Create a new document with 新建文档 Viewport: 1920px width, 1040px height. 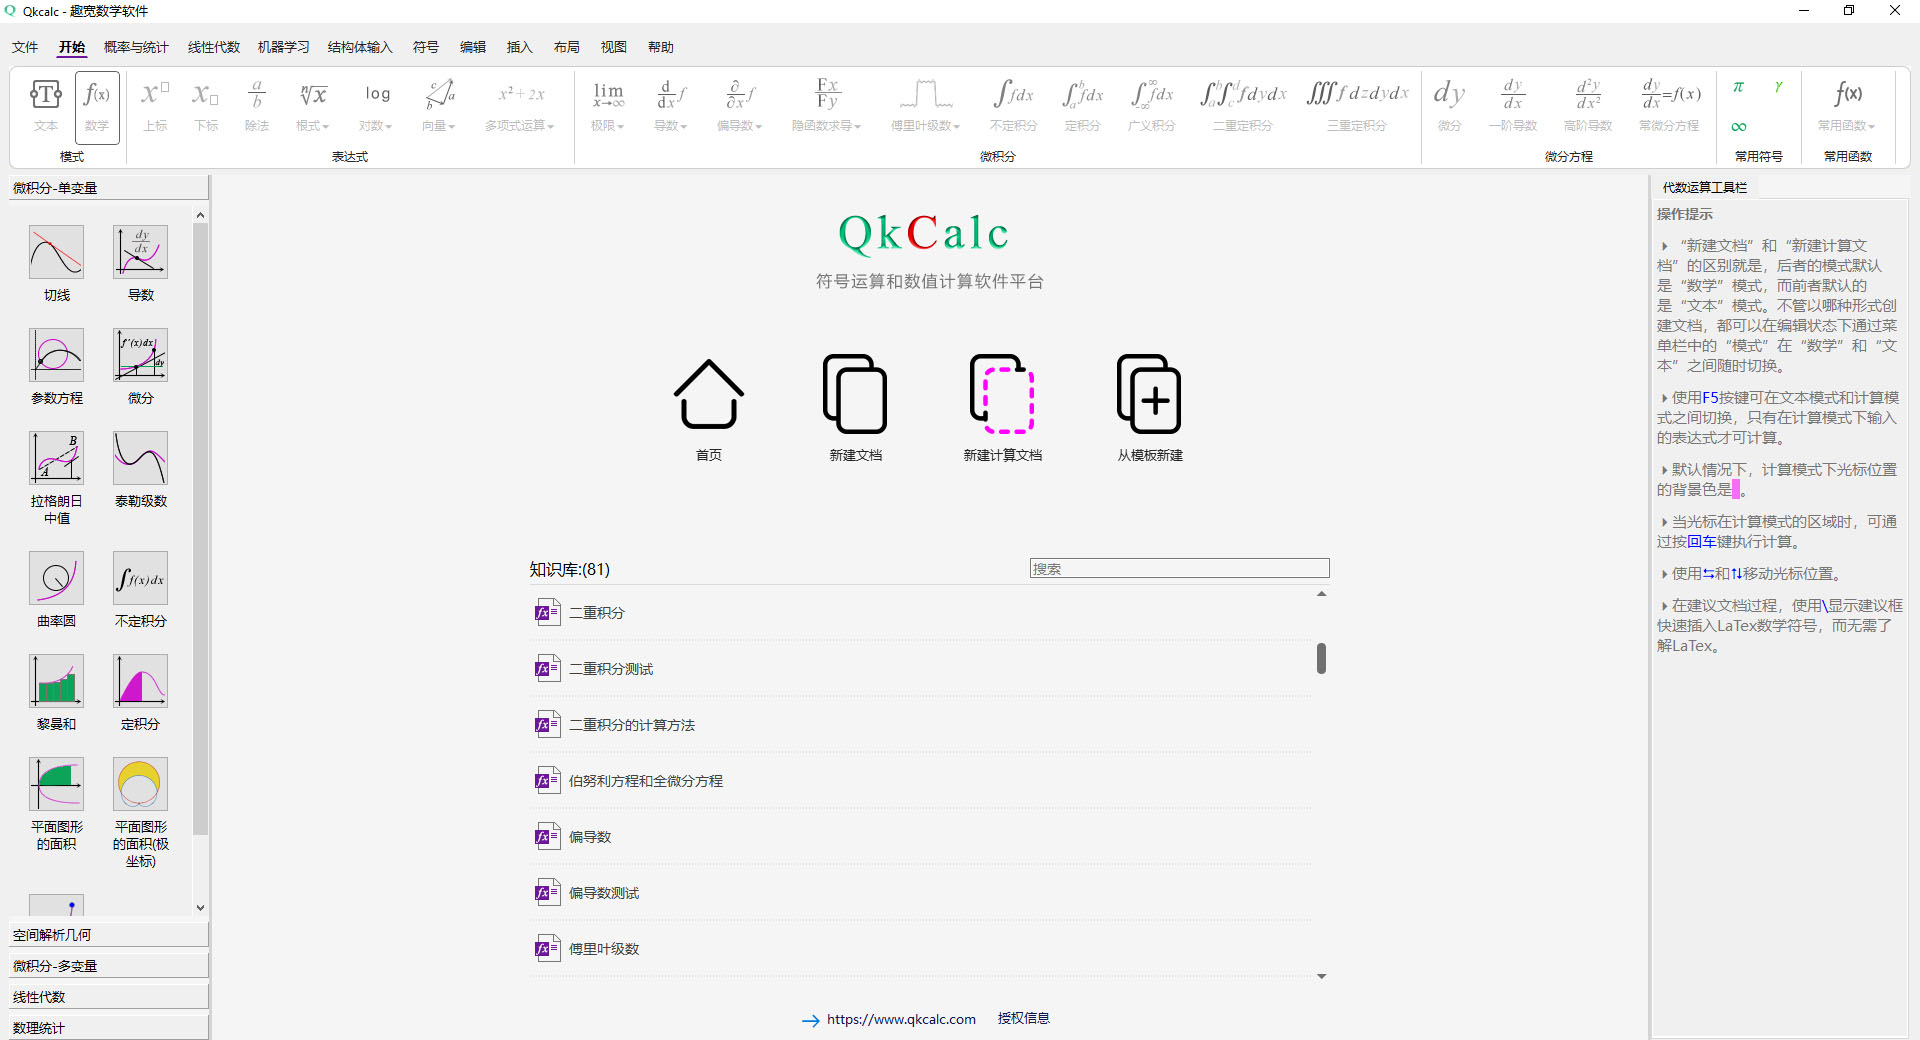pos(855,395)
